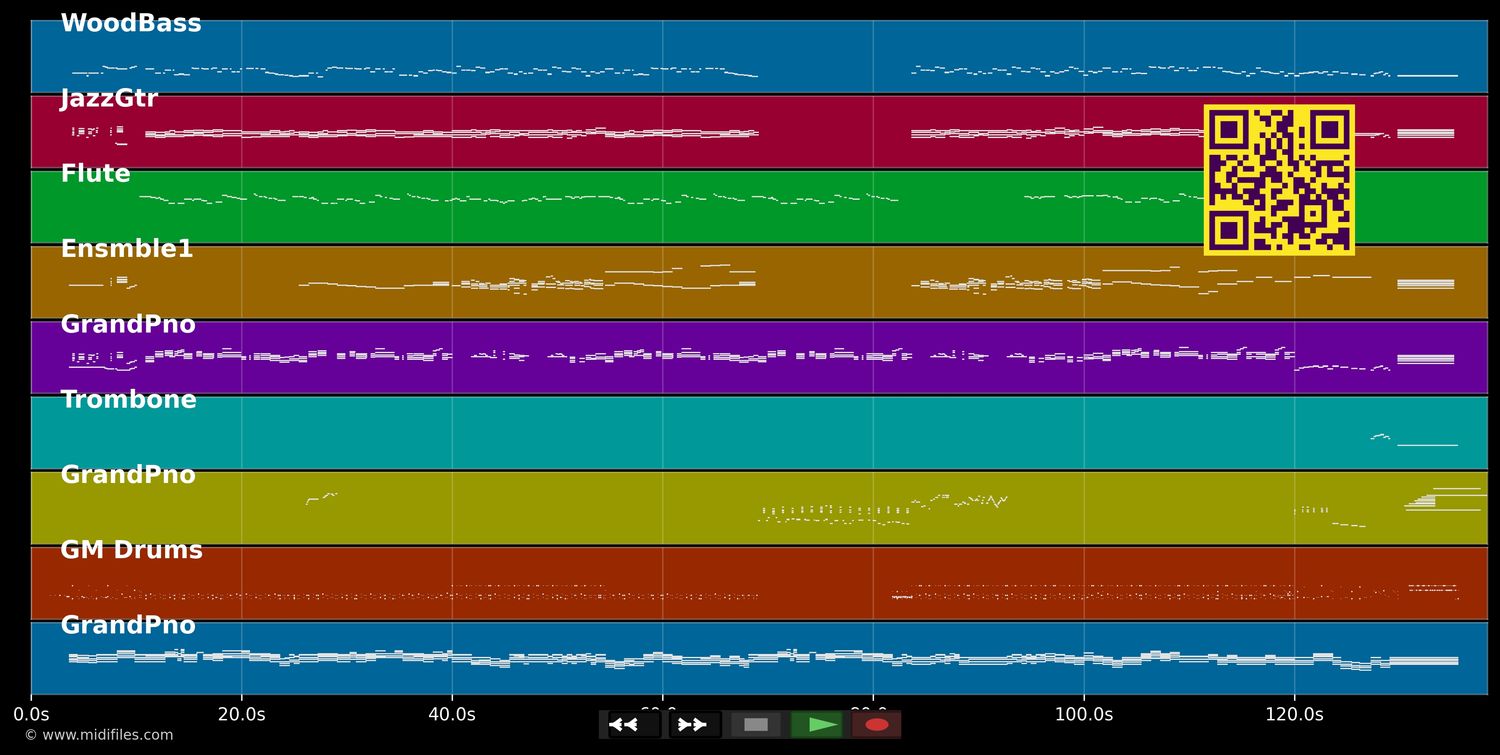Click the 100.0s time marker

[1083, 714]
